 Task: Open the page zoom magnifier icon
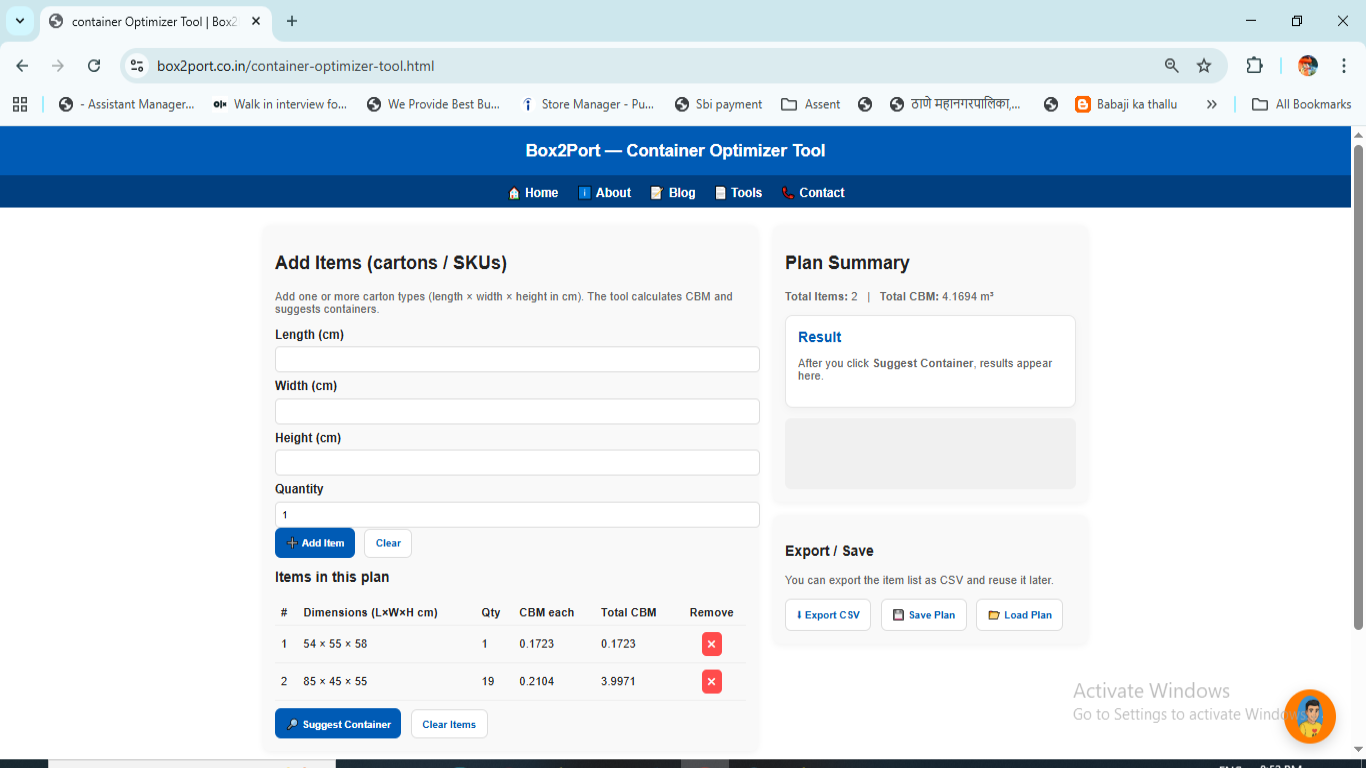(1172, 66)
